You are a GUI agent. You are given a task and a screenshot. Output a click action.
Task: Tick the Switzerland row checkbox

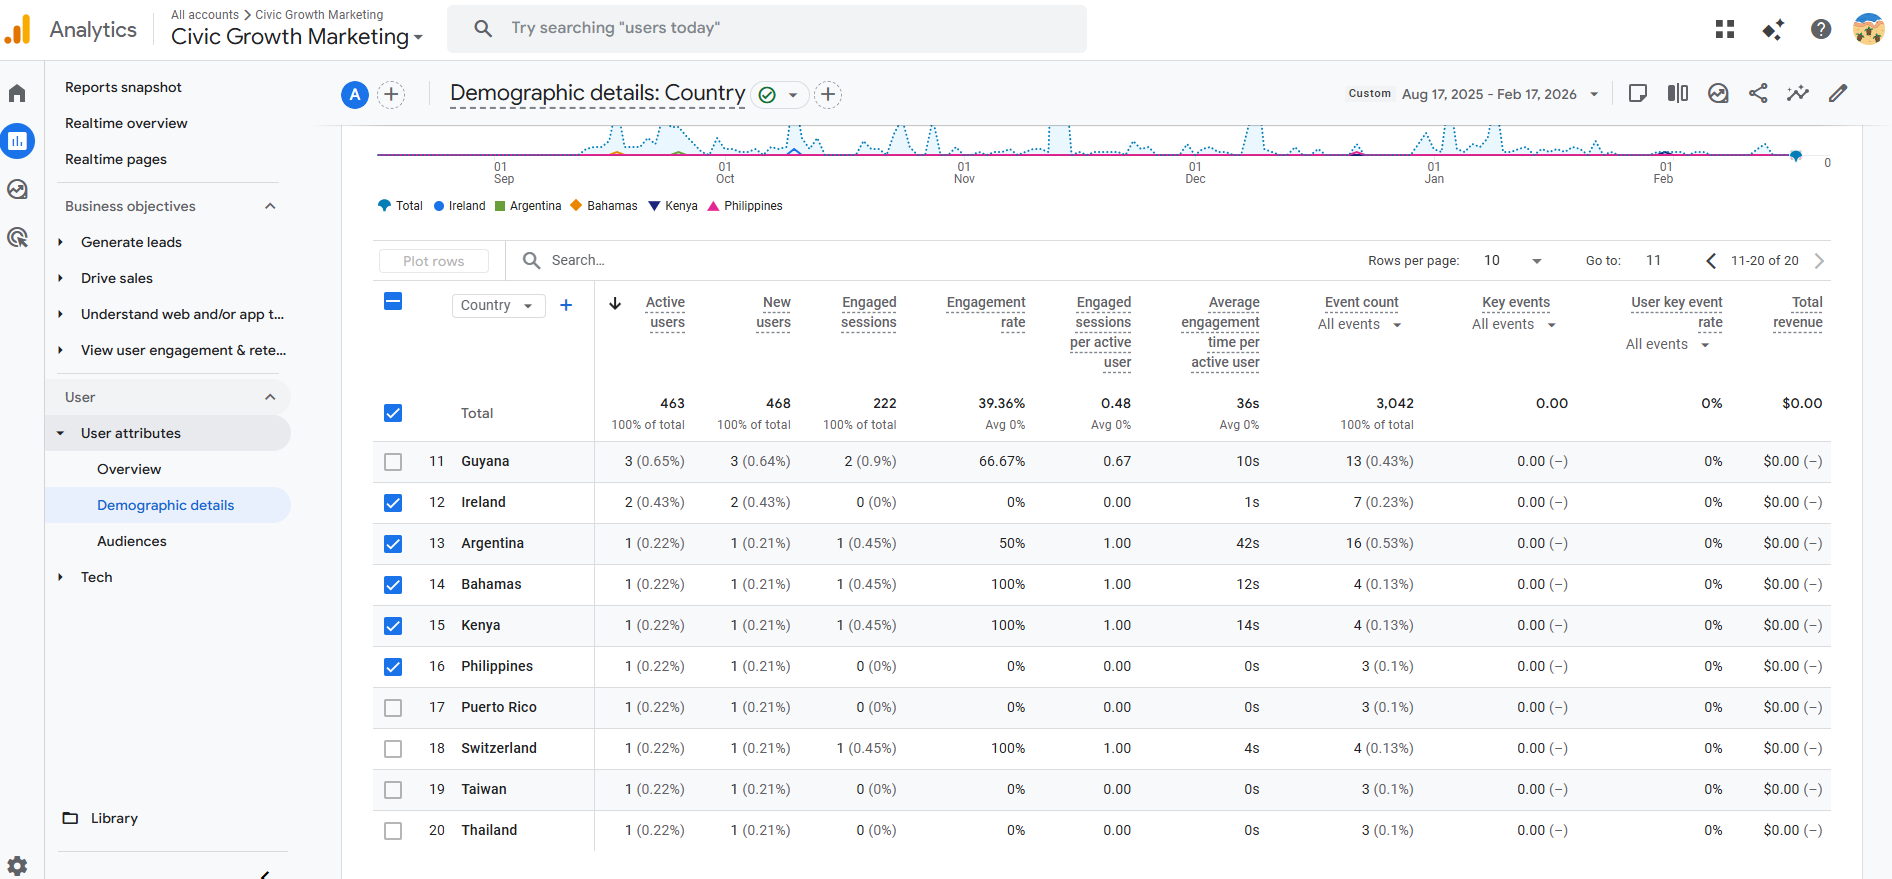(393, 749)
